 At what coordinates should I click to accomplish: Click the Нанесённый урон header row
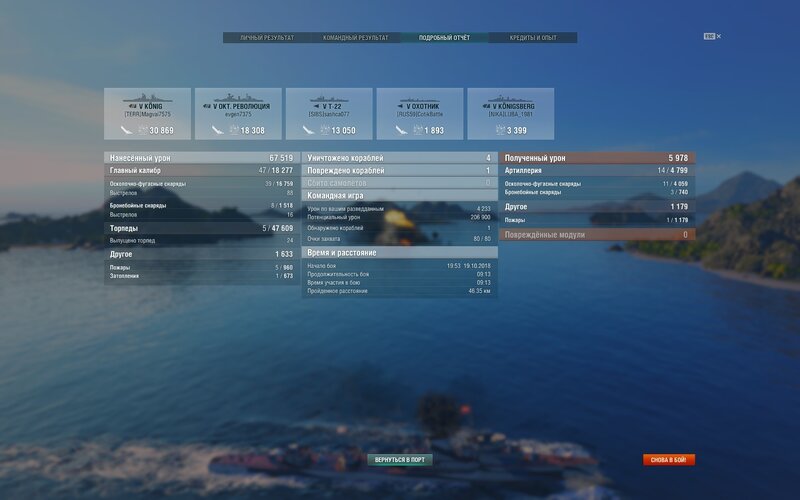[202, 158]
